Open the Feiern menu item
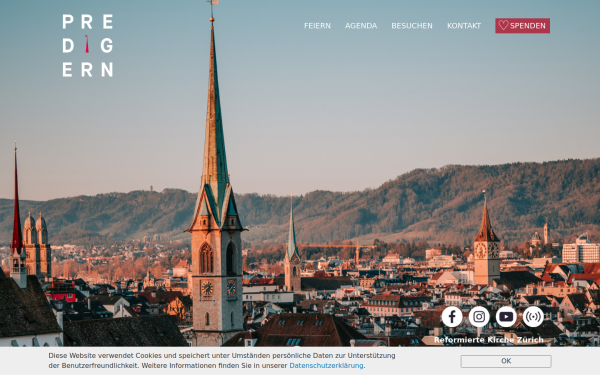 (x=317, y=26)
